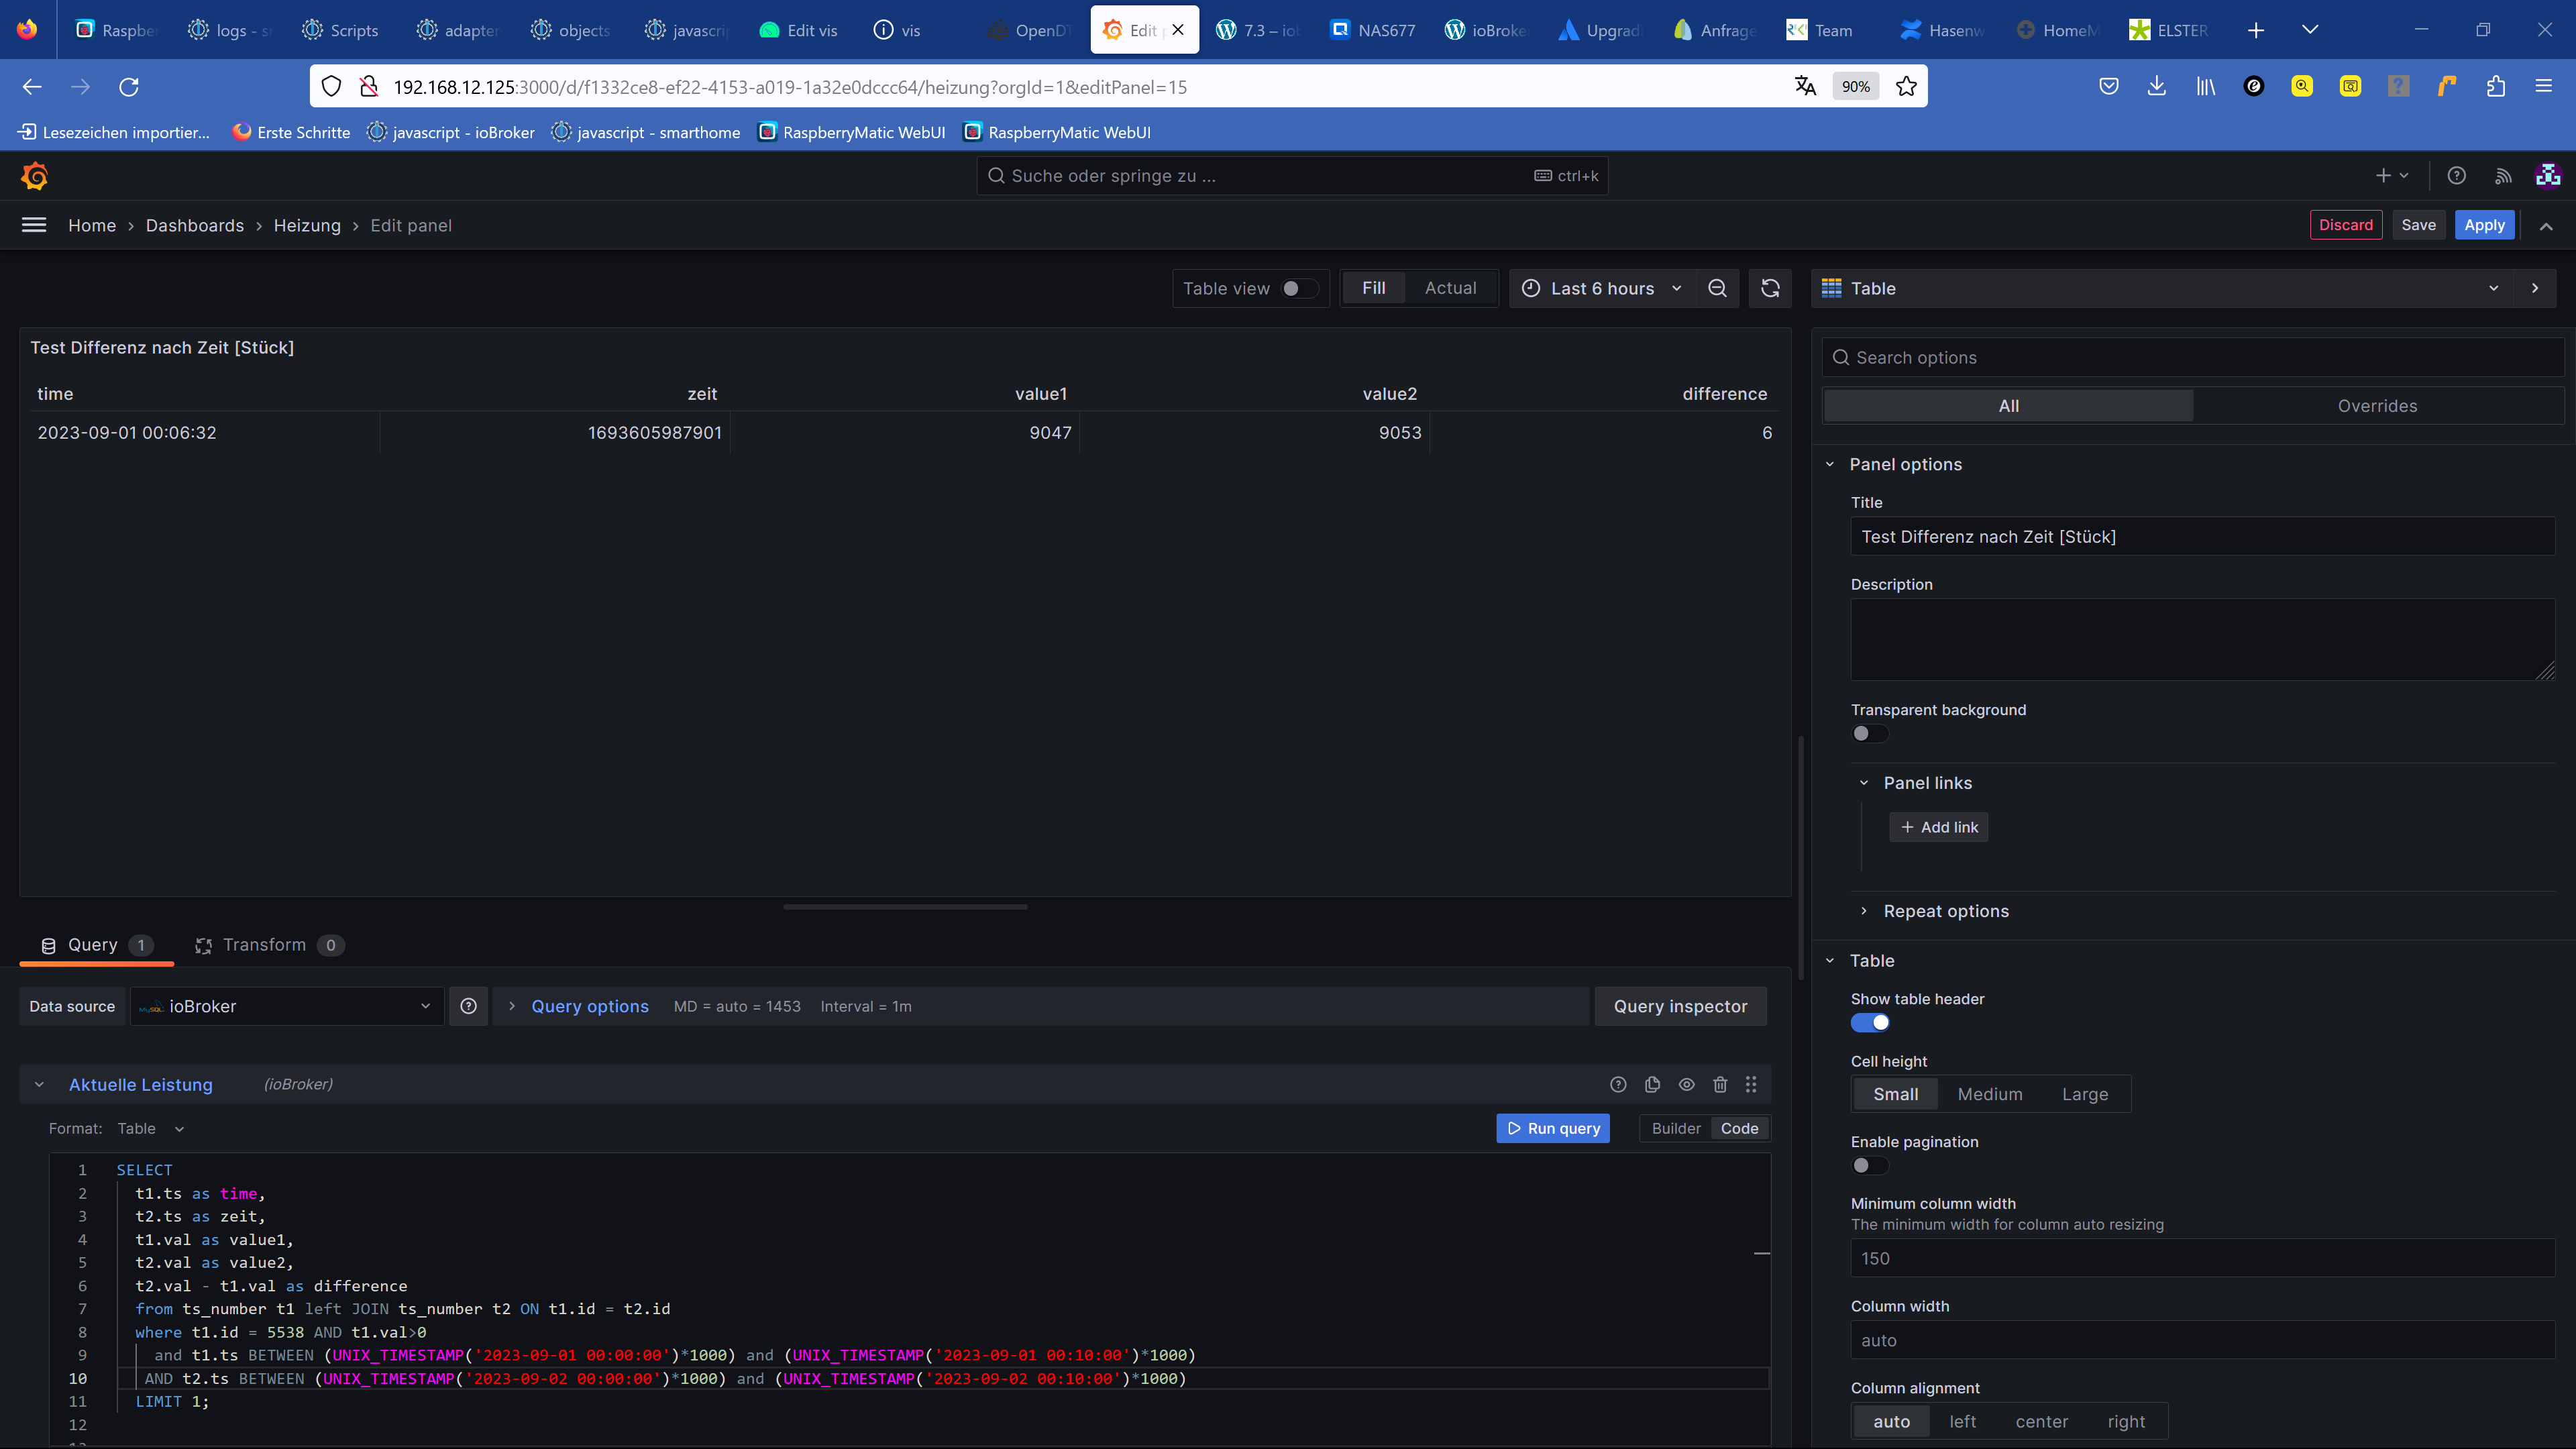Enable the Transparent background switch
2576x1449 pixels.
1869,733
